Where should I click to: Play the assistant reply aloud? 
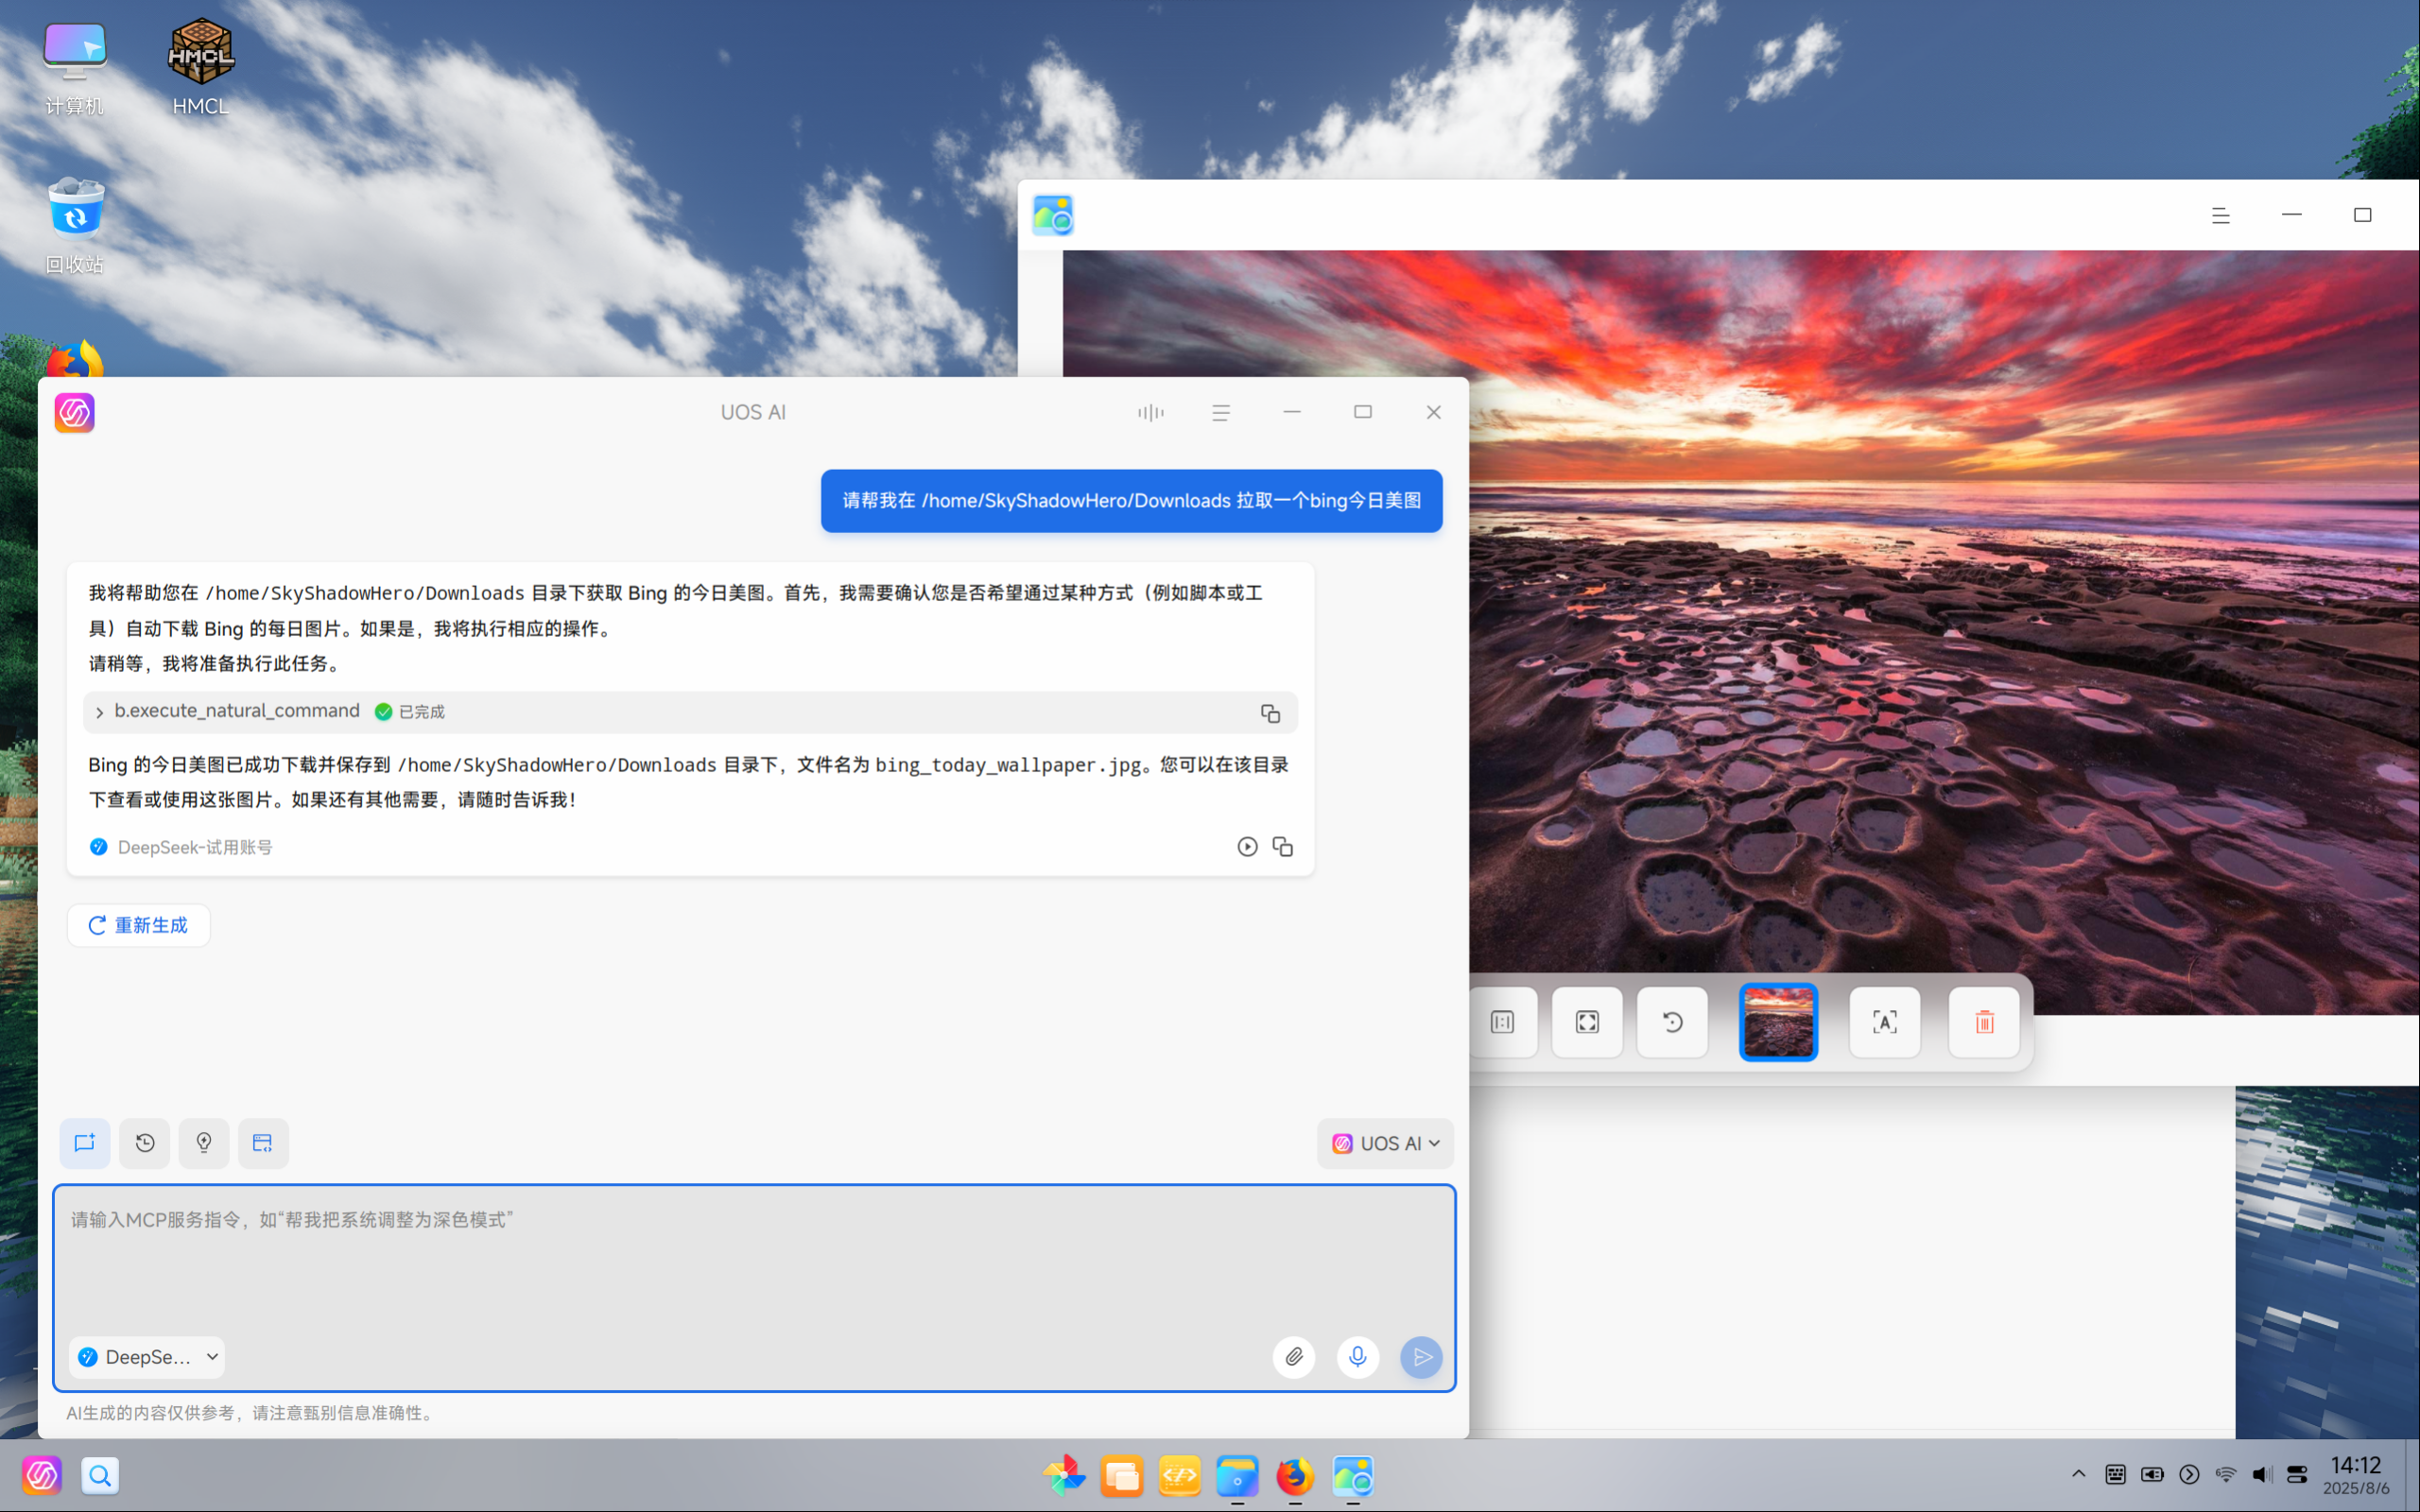pos(1247,847)
